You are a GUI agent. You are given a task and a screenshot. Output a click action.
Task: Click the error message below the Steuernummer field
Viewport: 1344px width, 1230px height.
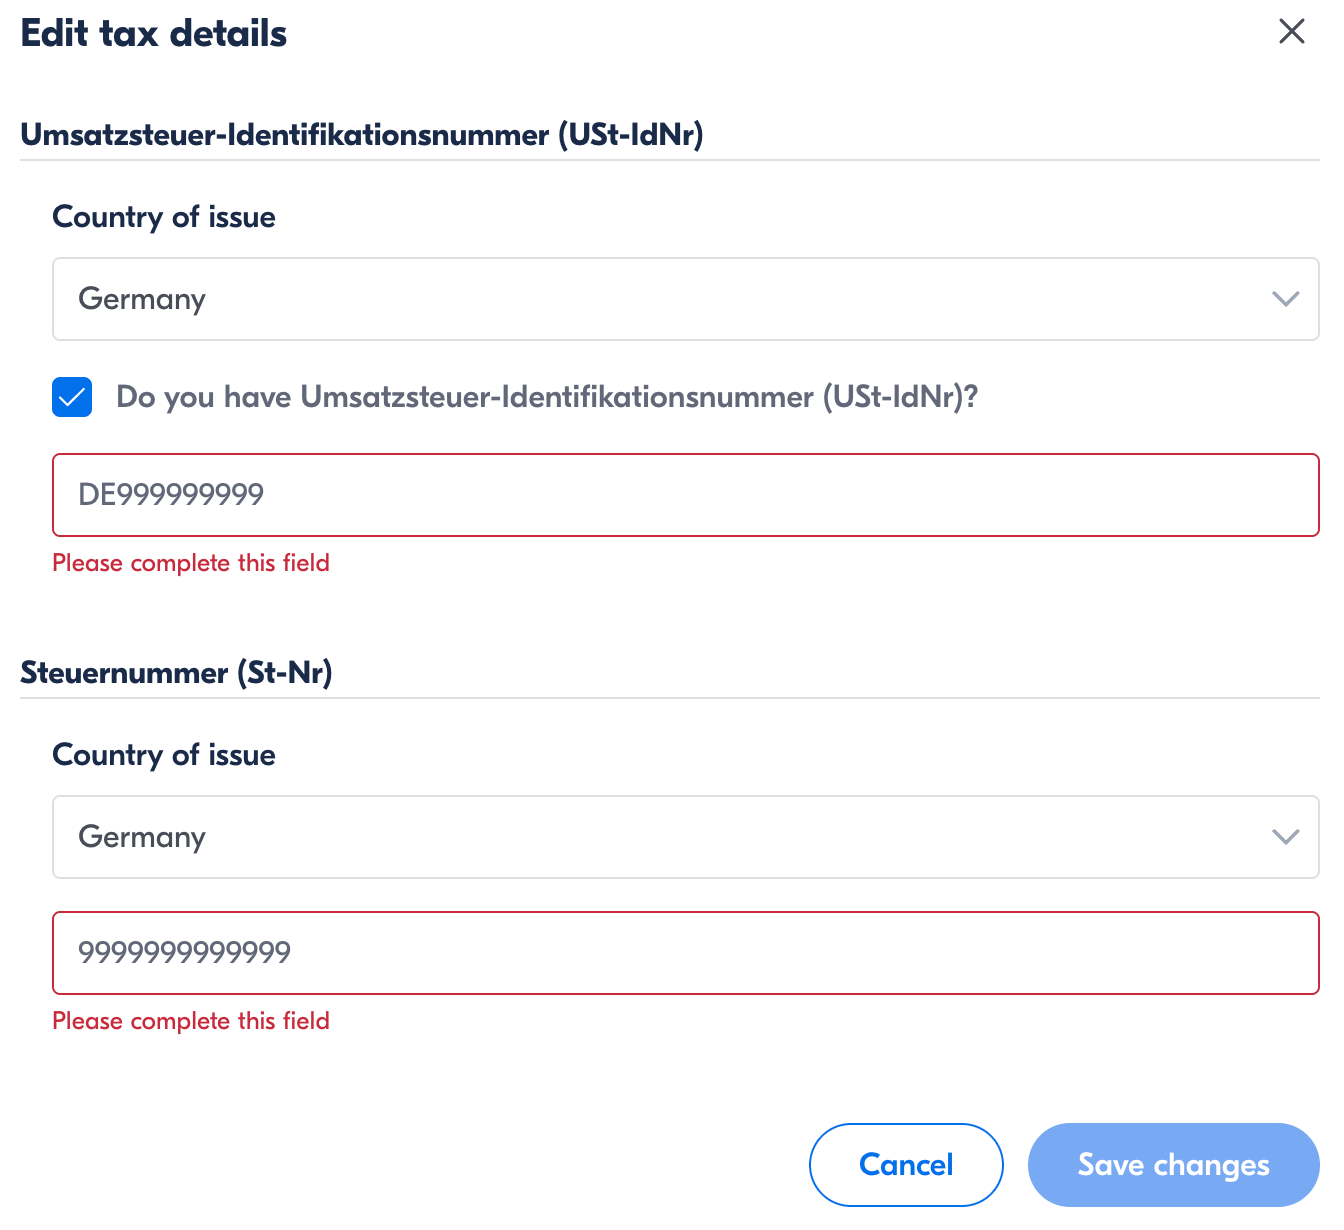pyautogui.click(x=191, y=1021)
